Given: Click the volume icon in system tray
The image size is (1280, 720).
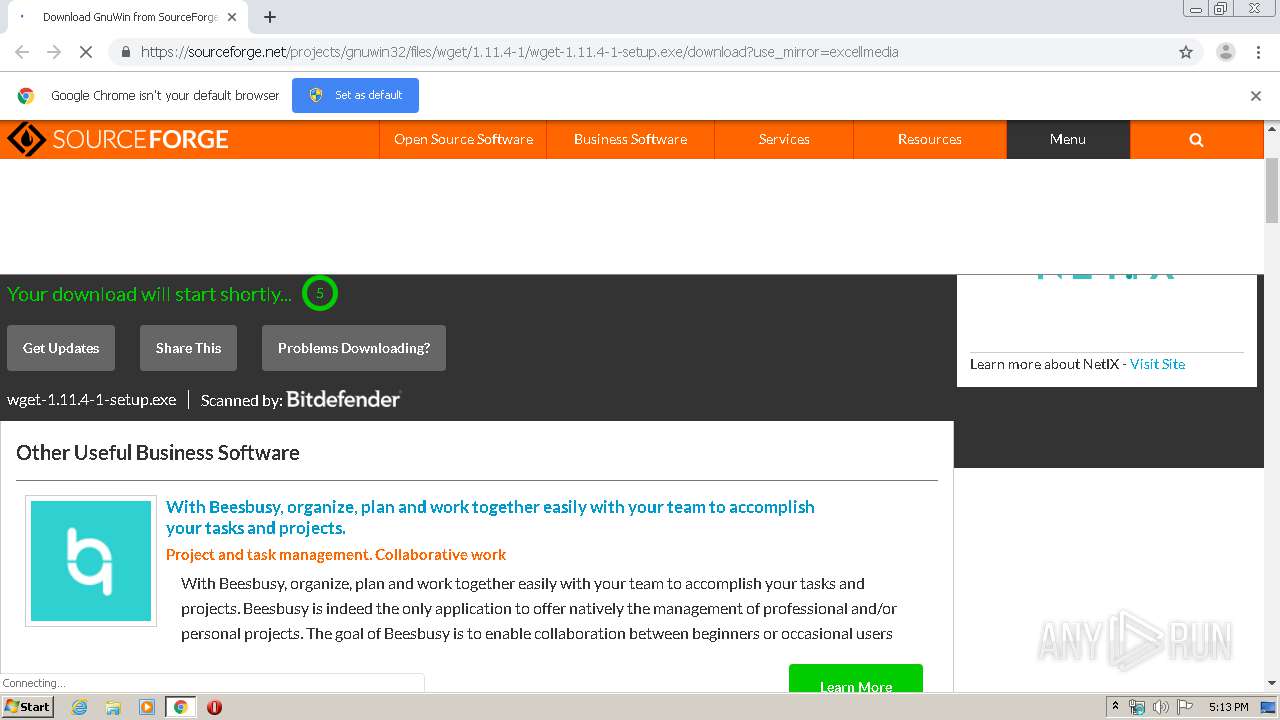Looking at the screenshot, I should [1161, 707].
